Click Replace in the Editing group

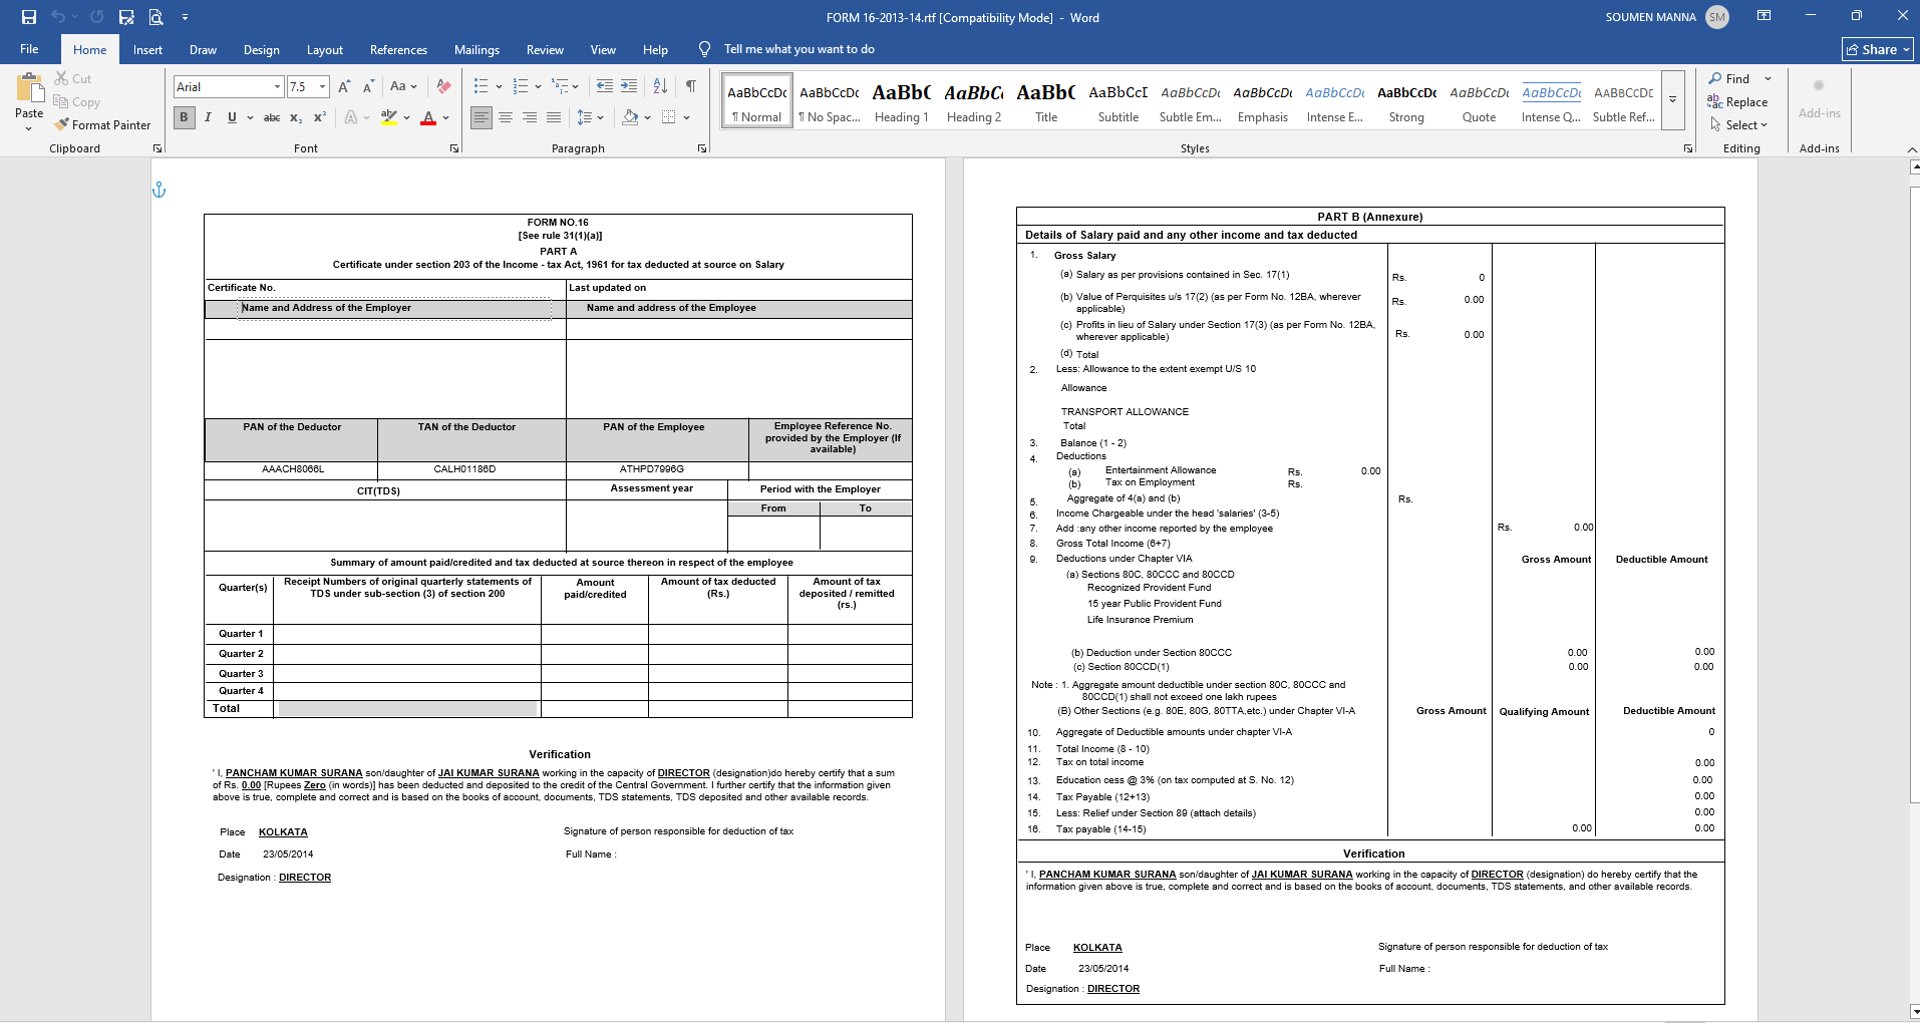pyautogui.click(x=1738, y=102)
